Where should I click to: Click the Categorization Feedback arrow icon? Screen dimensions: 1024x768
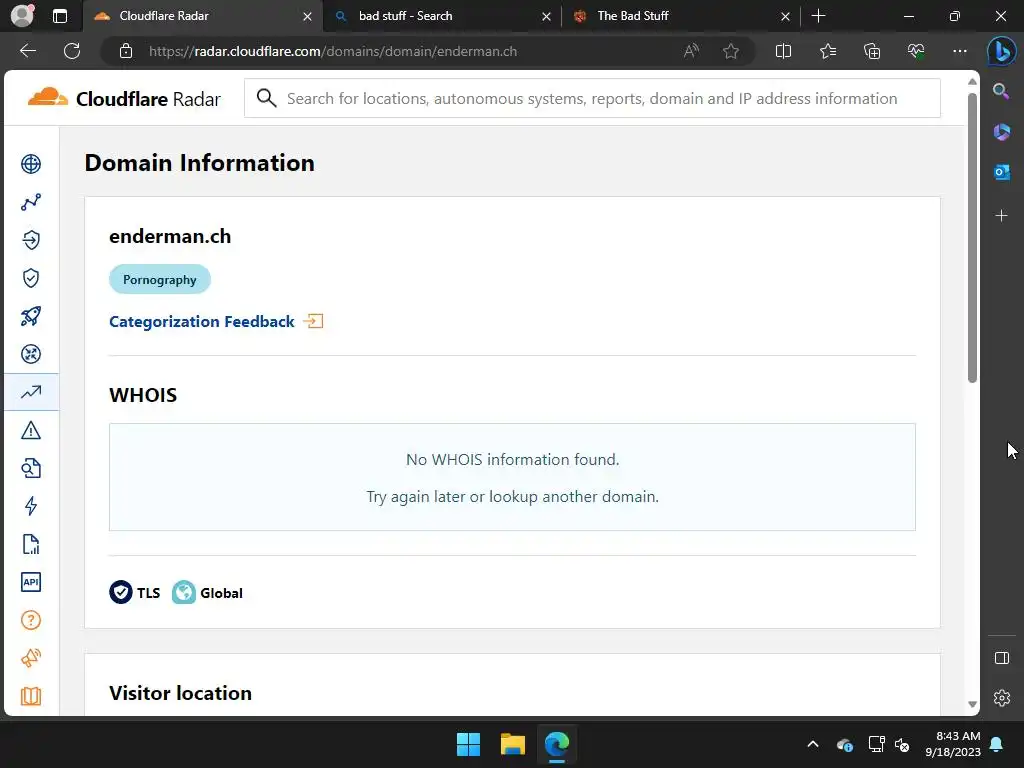(313, 321)
